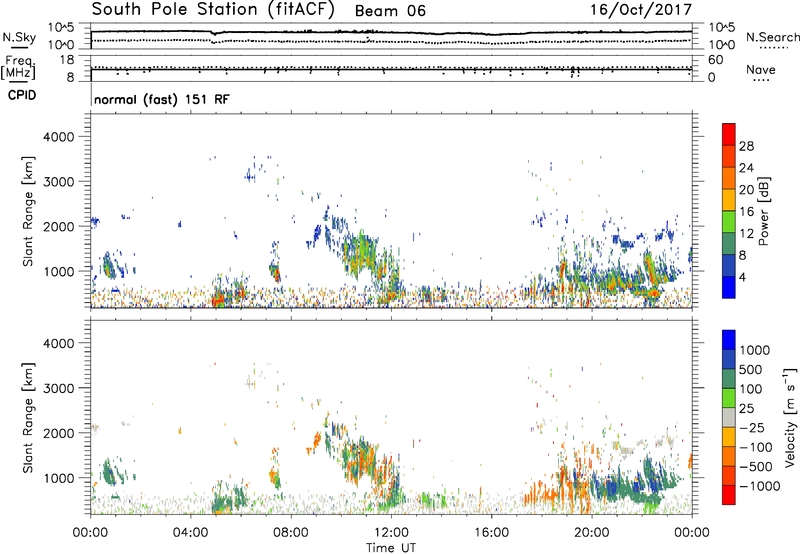
Task: Click the Velocity colorbar tick label '-1000'
Action: pyautogui.click(x=760, y=486)
